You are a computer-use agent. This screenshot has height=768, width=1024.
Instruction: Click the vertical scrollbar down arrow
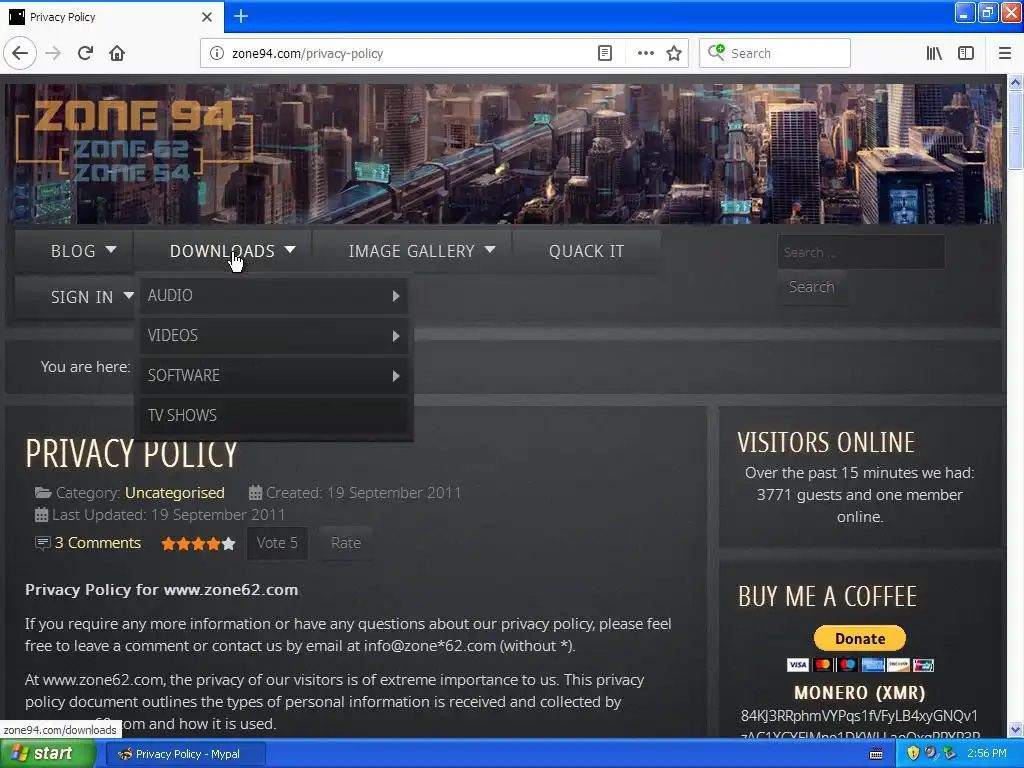[1016, 729]
